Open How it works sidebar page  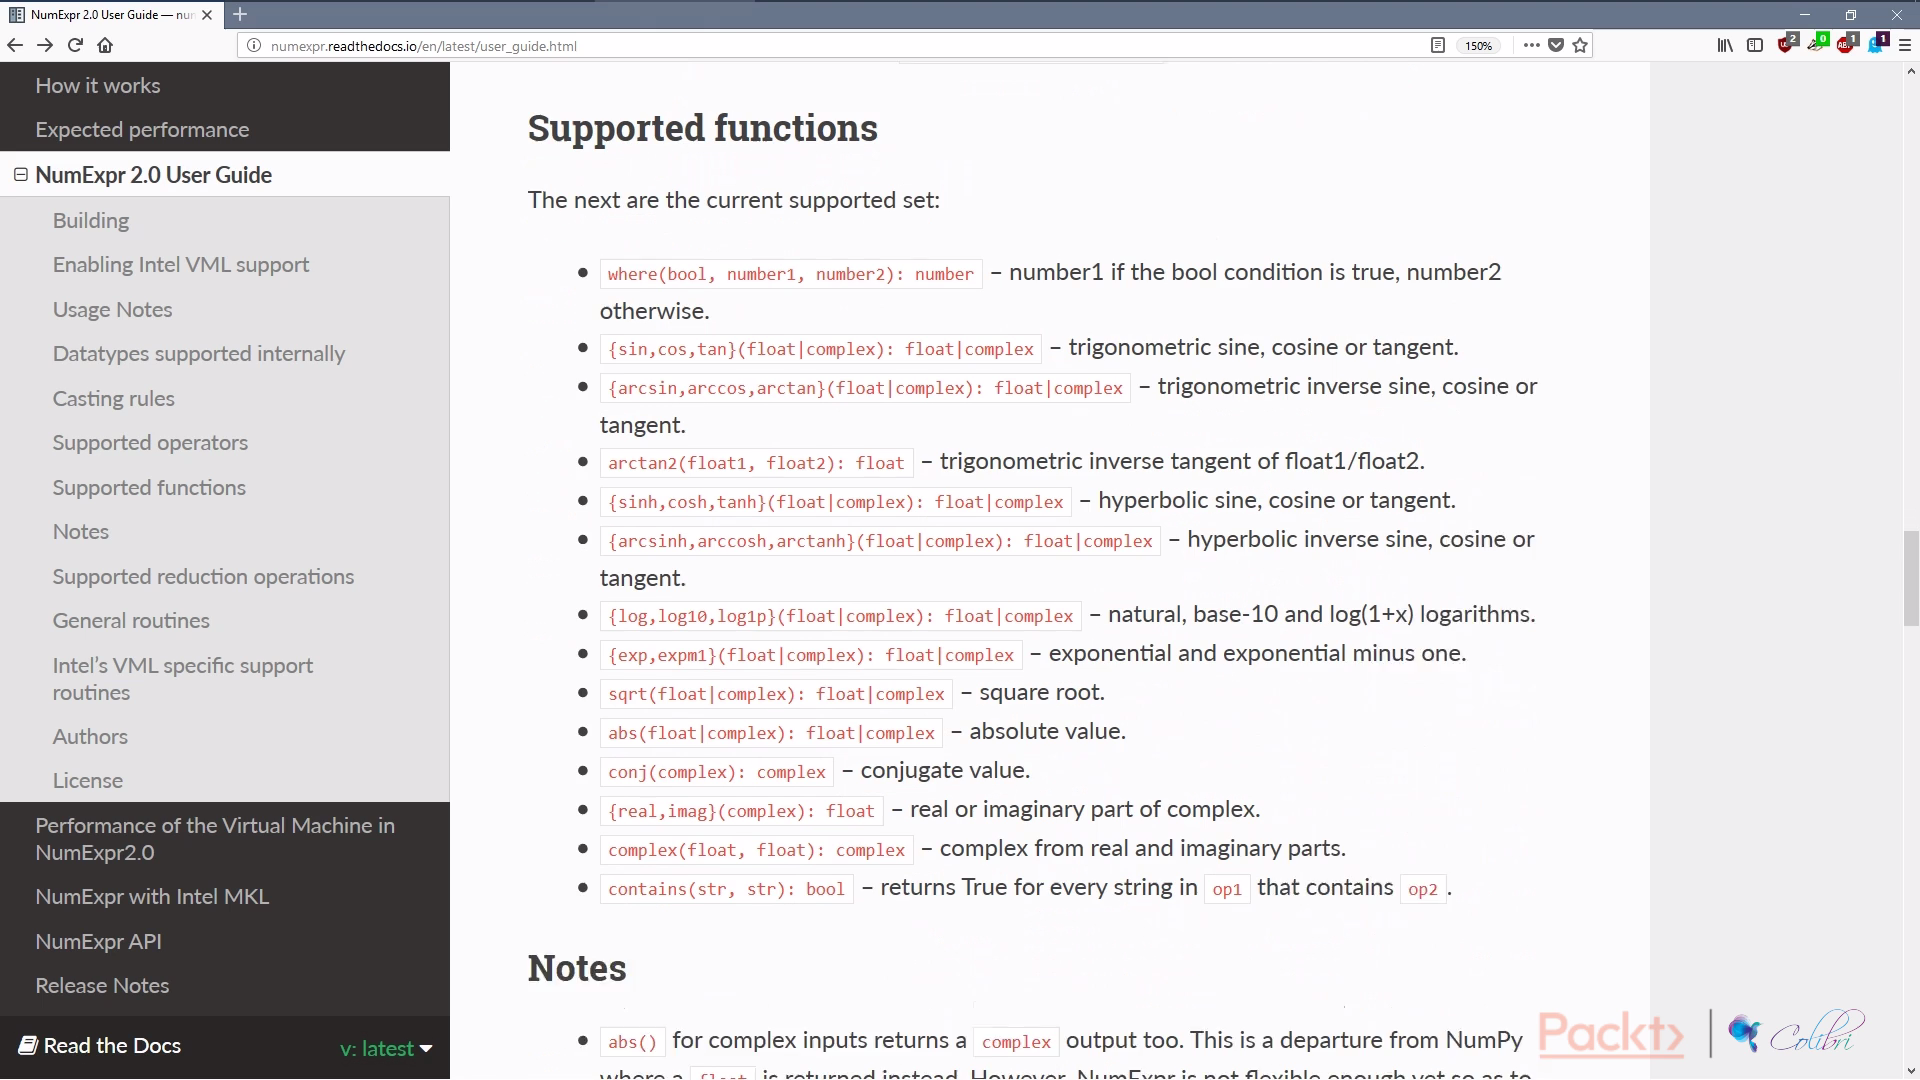(97, 86)
